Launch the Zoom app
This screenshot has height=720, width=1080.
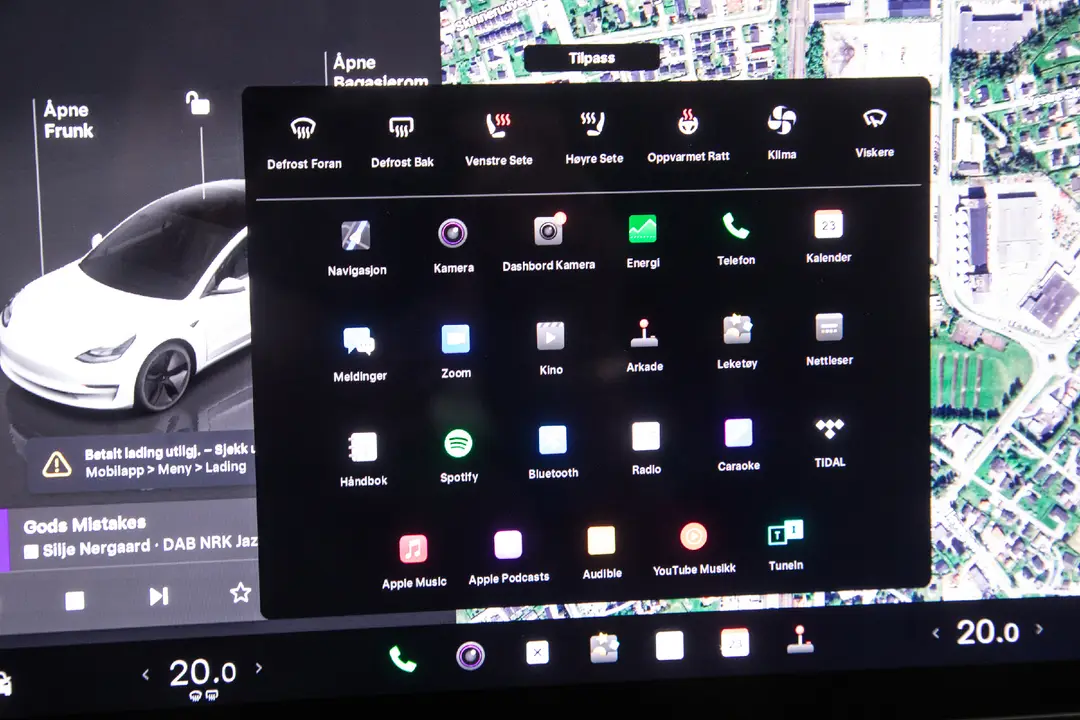pyautogui.click(x=456, y=351)
